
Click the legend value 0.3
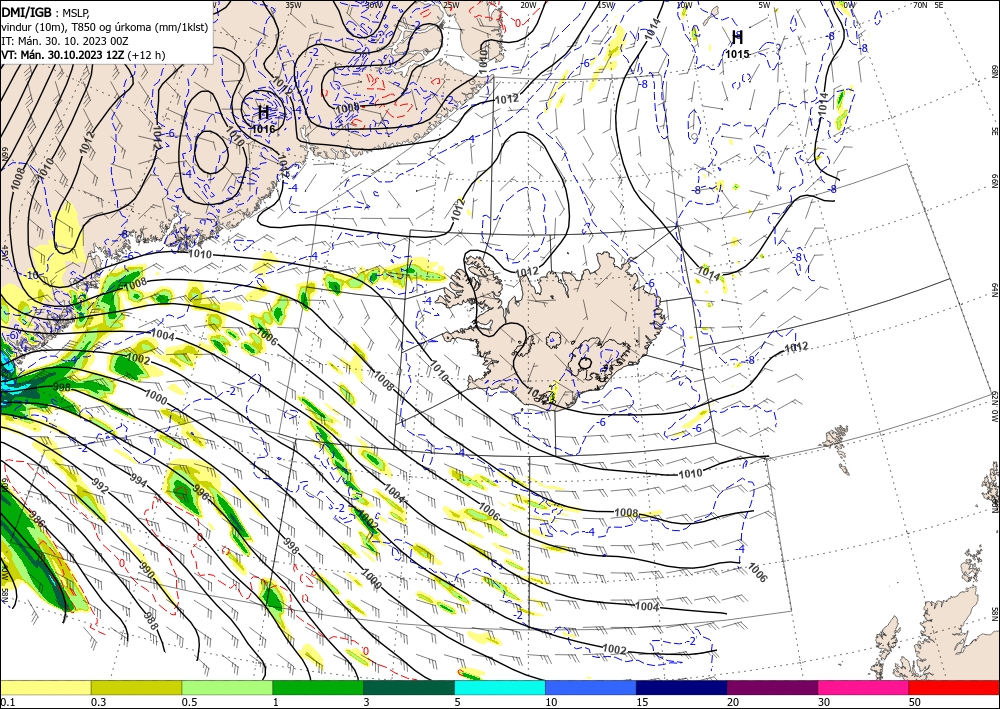coord(98,702)
